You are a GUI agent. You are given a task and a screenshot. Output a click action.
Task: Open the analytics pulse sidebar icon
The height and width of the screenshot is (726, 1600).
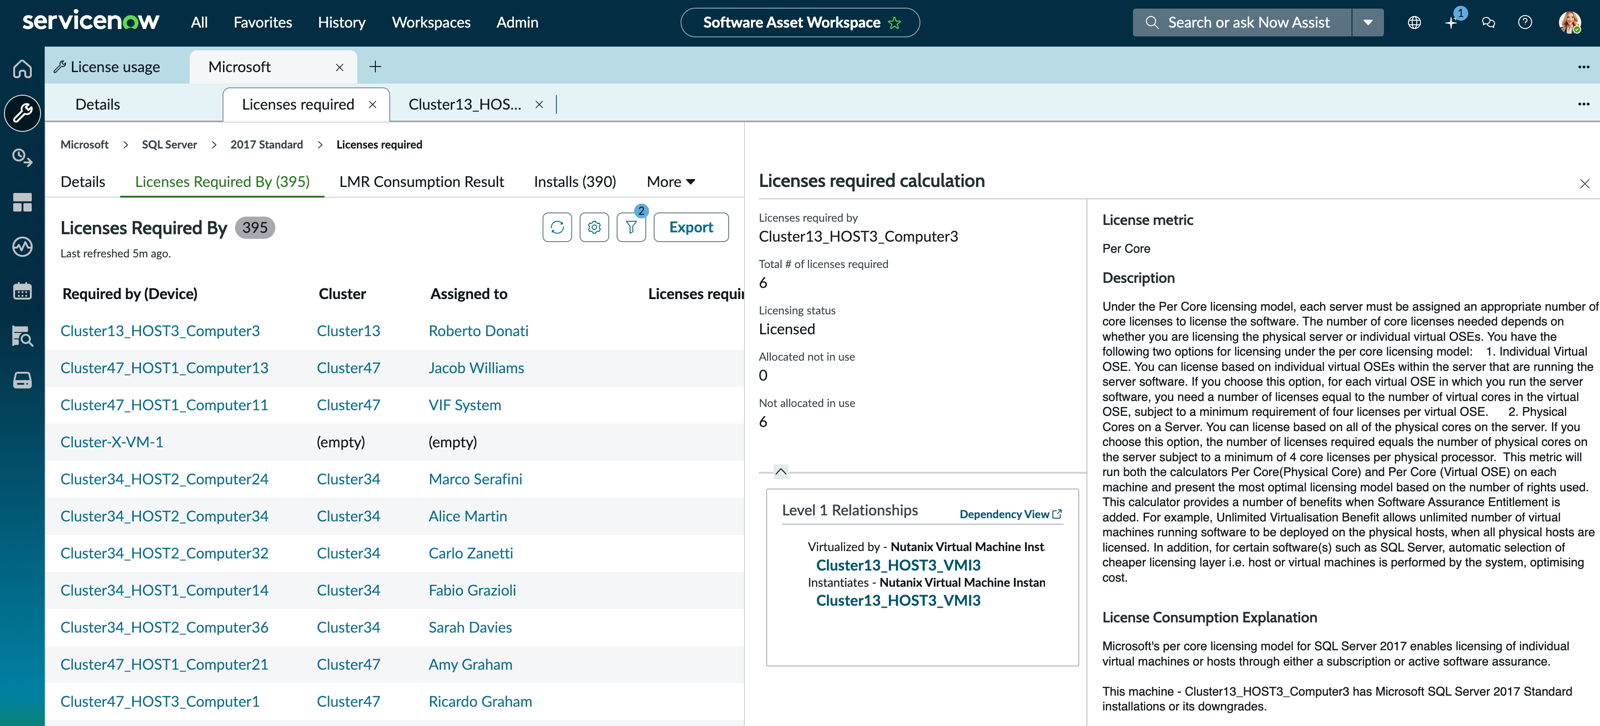coord(22,247)
